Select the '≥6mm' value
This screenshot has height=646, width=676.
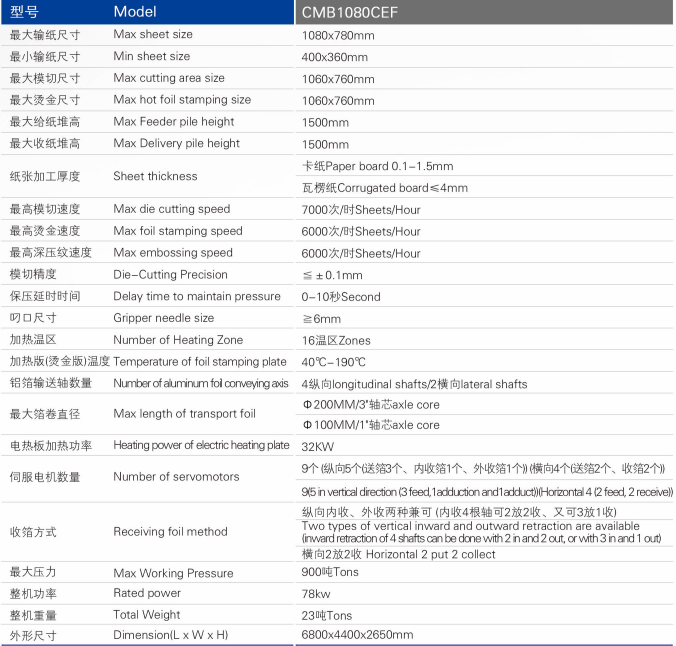[322, 319]
